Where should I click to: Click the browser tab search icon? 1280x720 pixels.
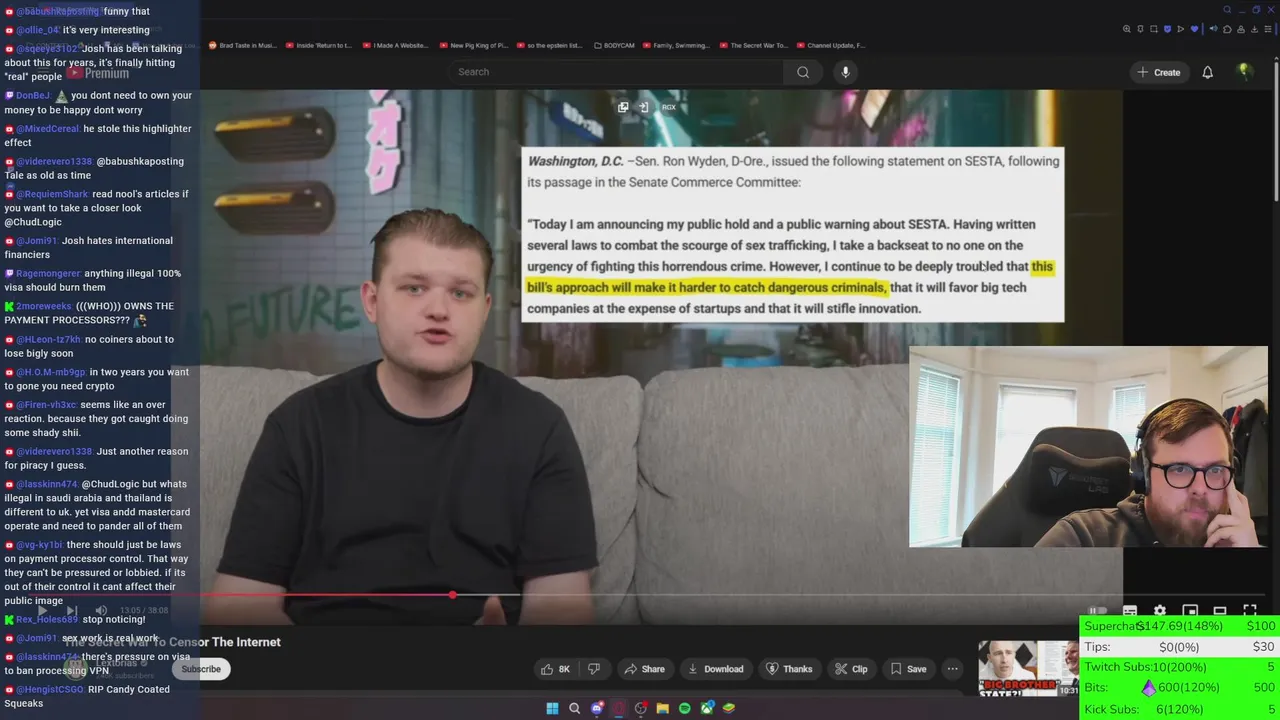(1227, 10)
